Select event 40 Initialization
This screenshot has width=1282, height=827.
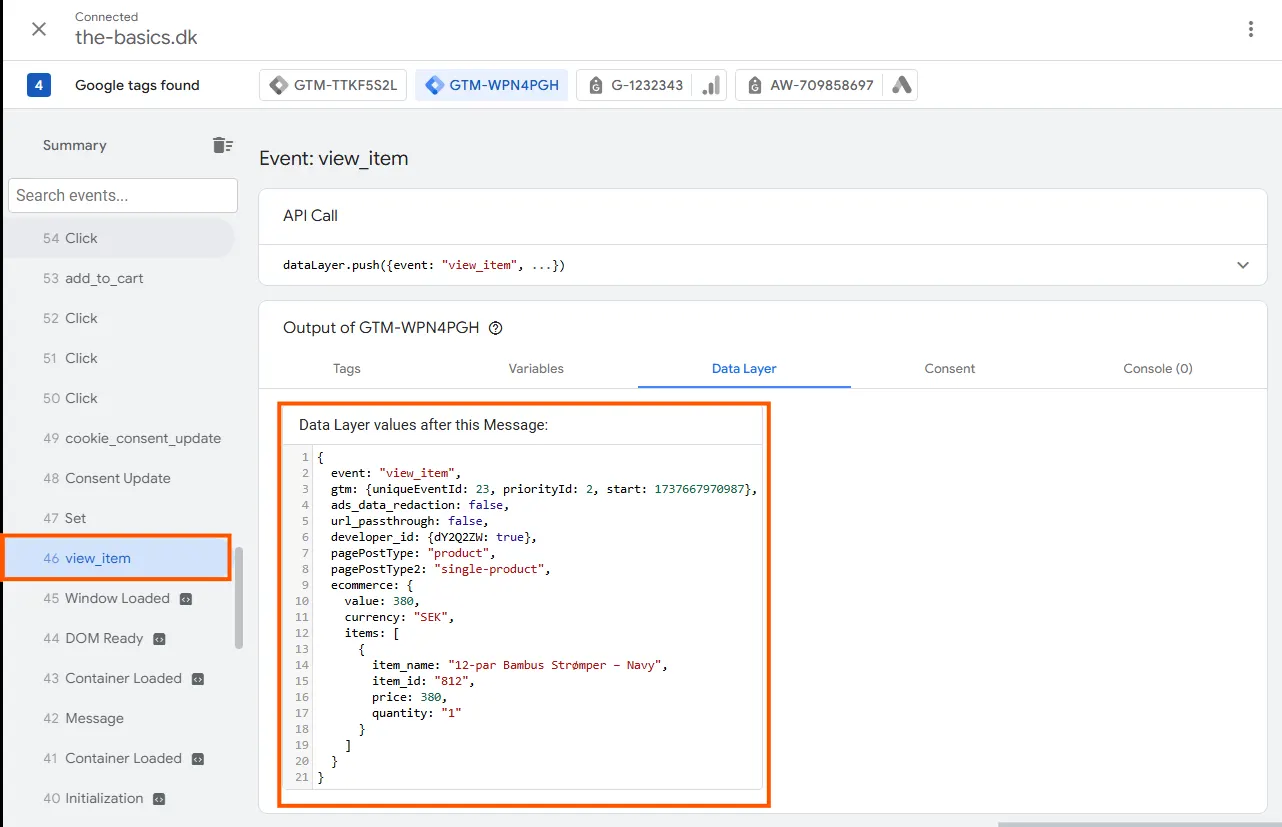[x=118, y=798]
